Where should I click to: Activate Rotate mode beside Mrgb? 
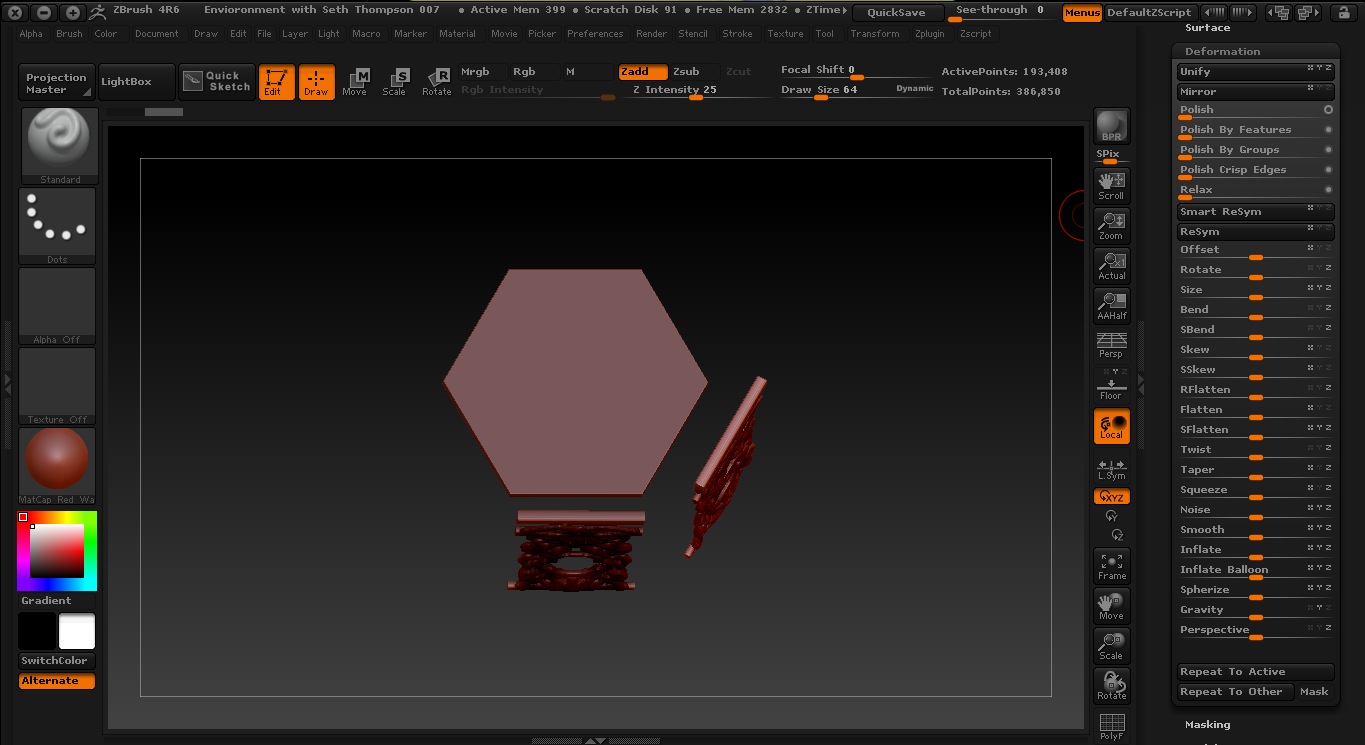click(x=437, y=82)
